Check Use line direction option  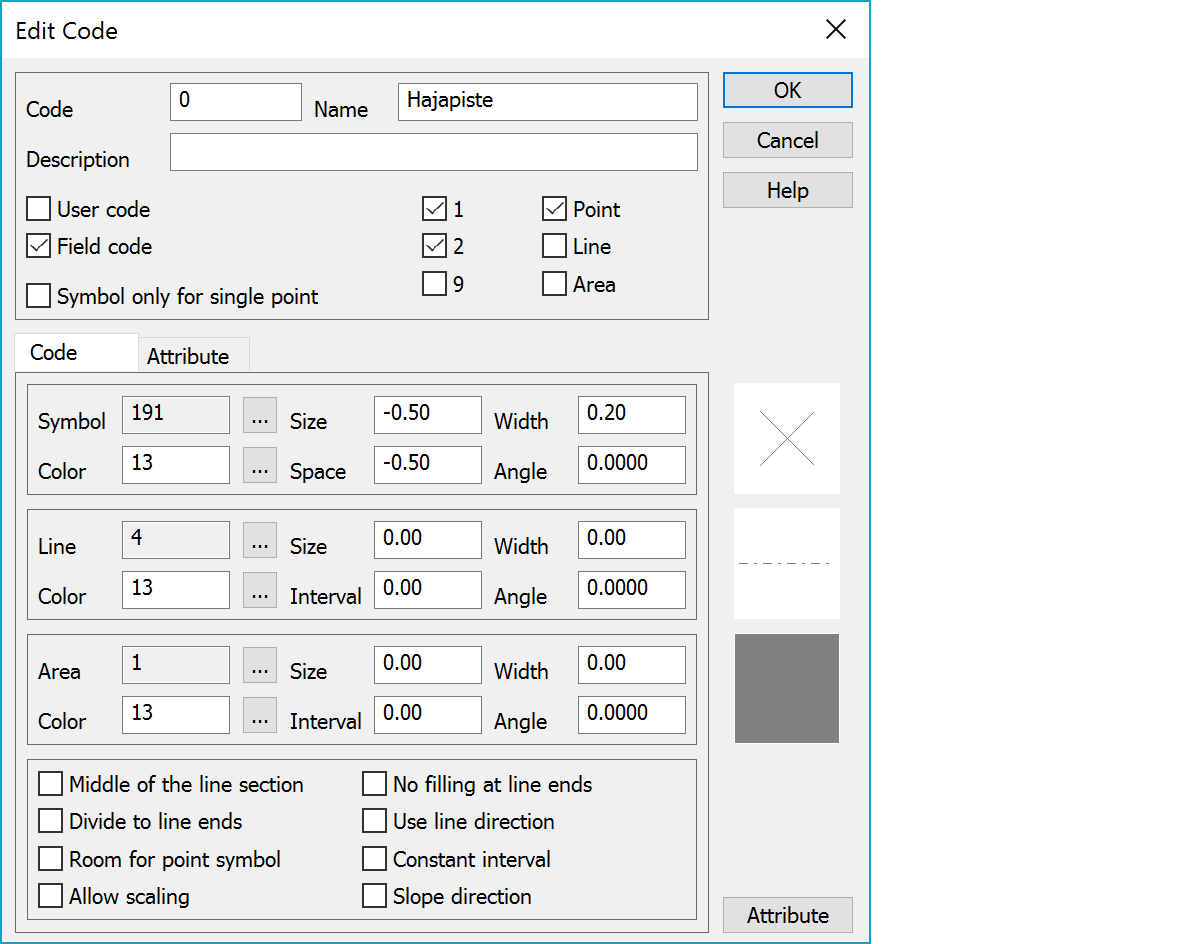click(374, 821)
